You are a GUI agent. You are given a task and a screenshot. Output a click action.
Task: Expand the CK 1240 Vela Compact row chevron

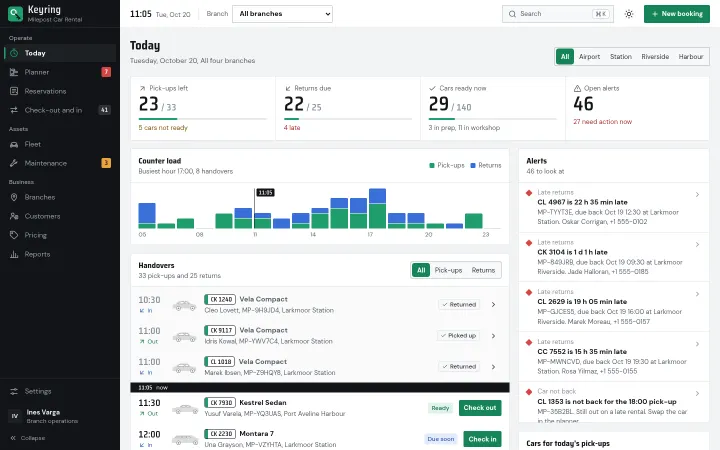pyautogui.click(x=493, y=304)
